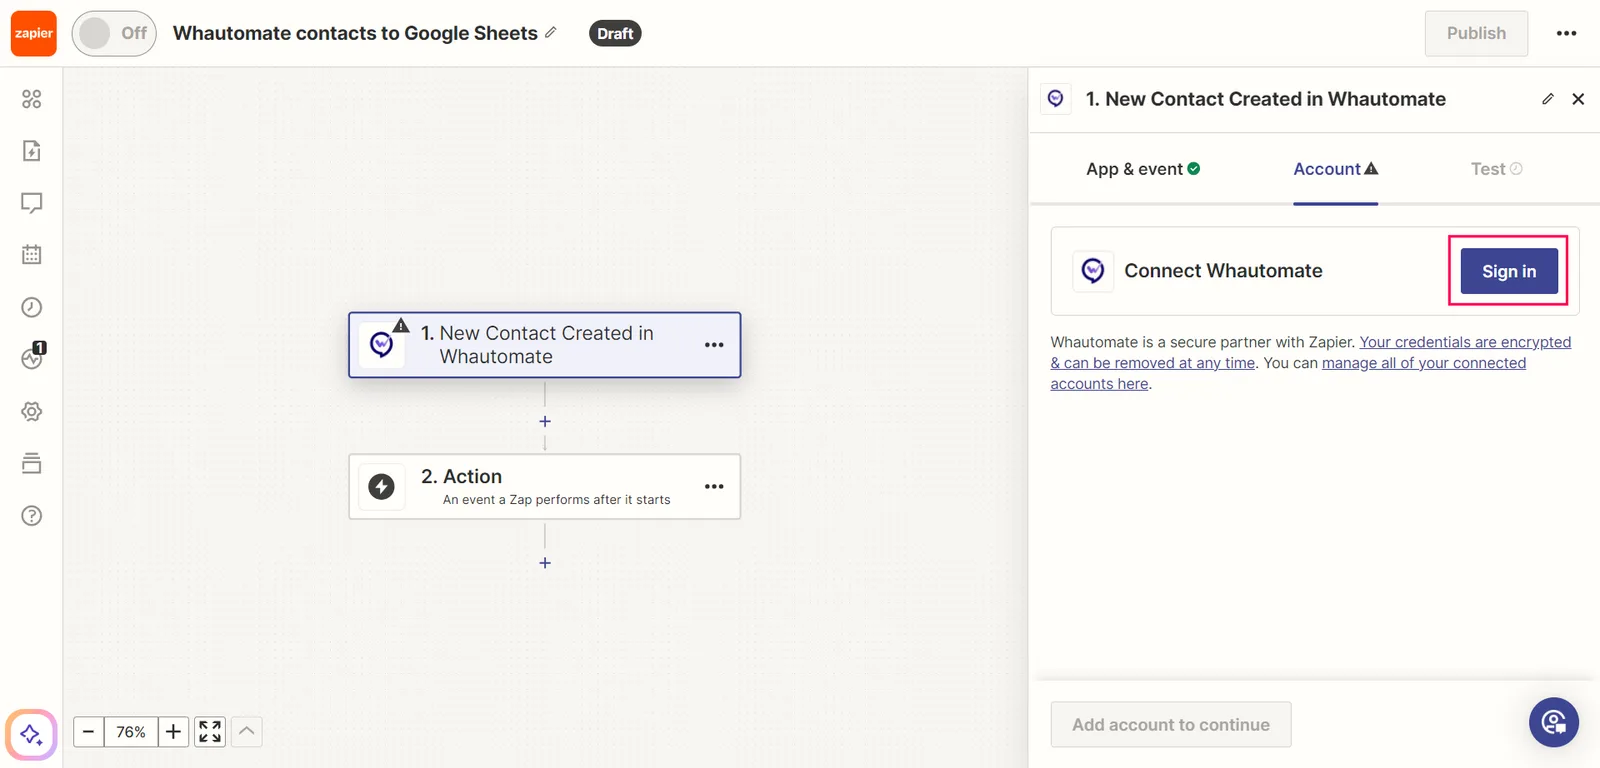Screen dimensions: 1600x768
Task: Add a step after Action
Action: 545,563
